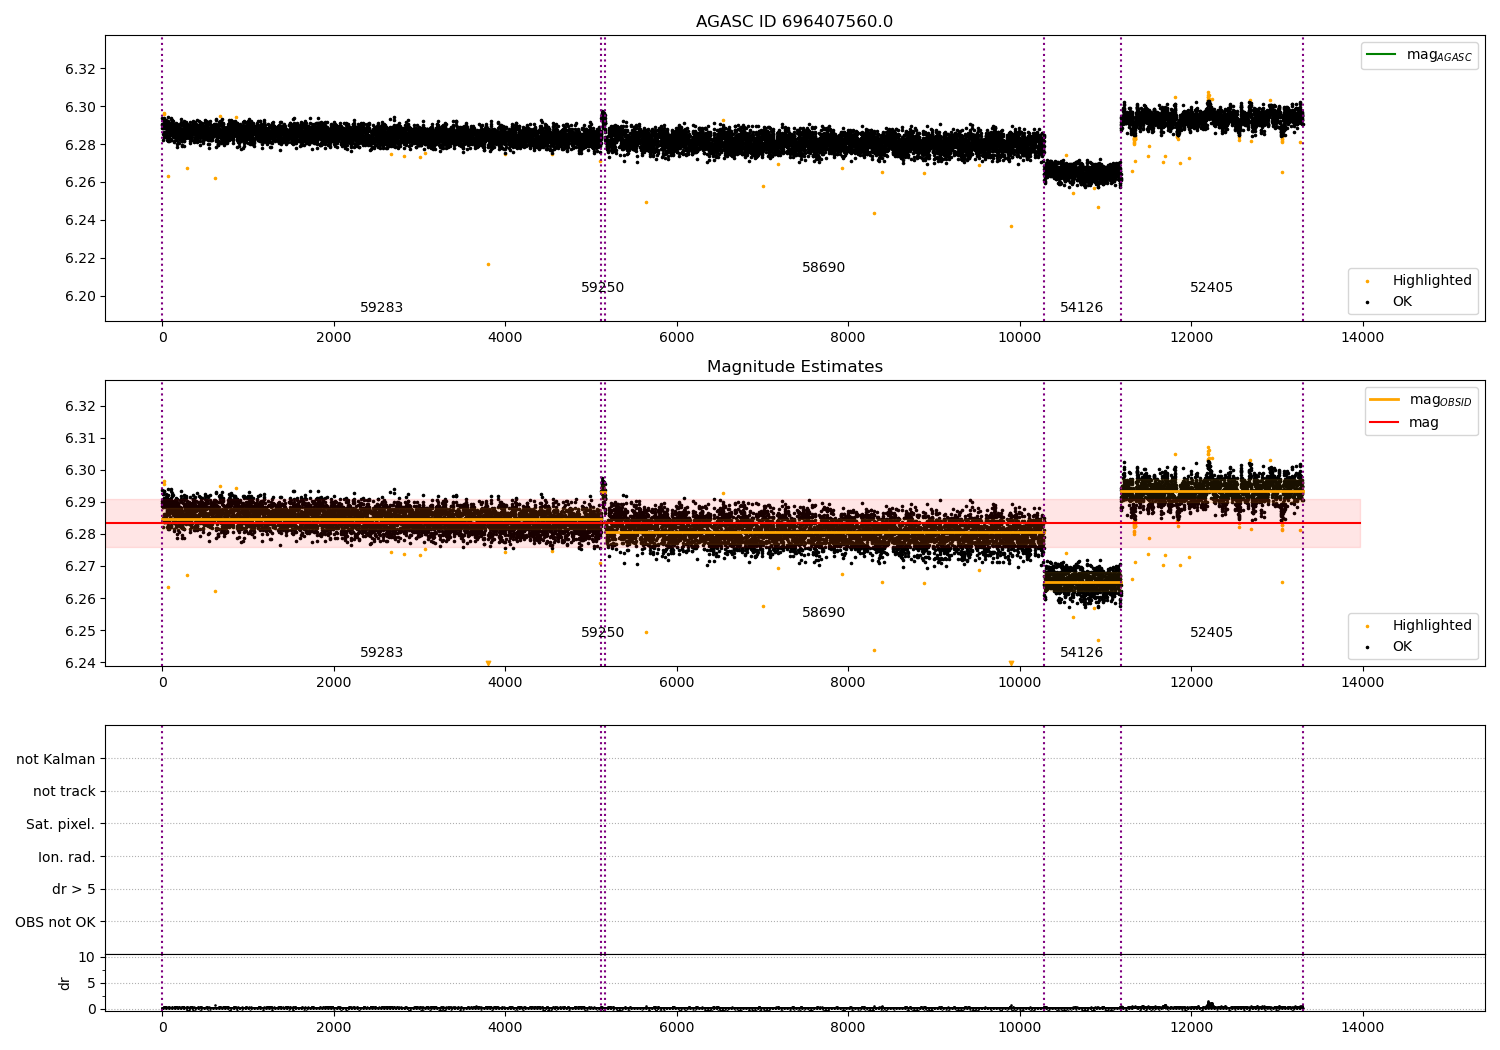Click the 6.29 y-tick in Magnitude Estimates plot
The height and width of the screenshot is (1050, 1500).
pos(80,503)
